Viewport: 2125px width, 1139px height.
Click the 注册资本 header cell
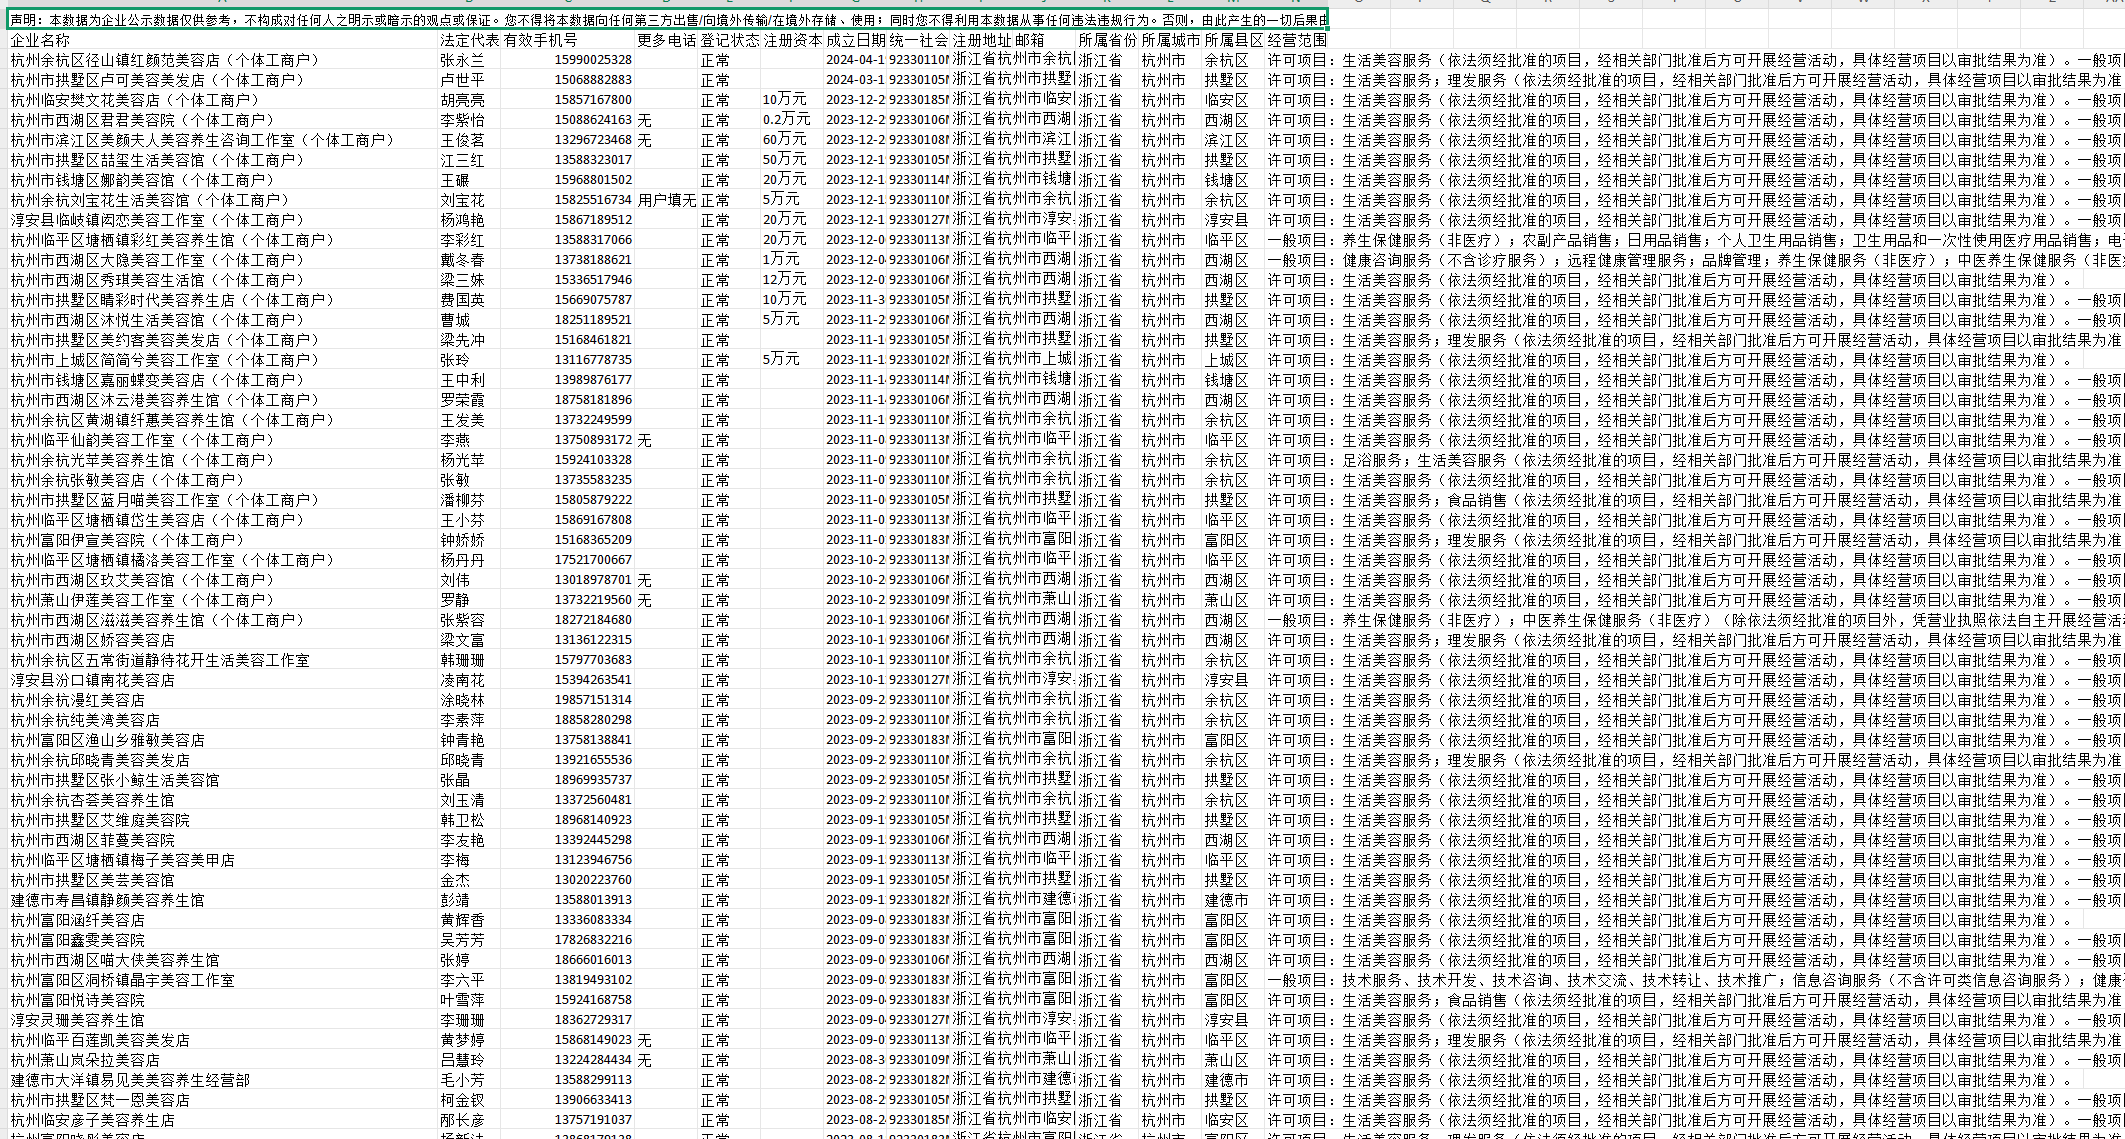pyautogui.click(x=791, y=40)
